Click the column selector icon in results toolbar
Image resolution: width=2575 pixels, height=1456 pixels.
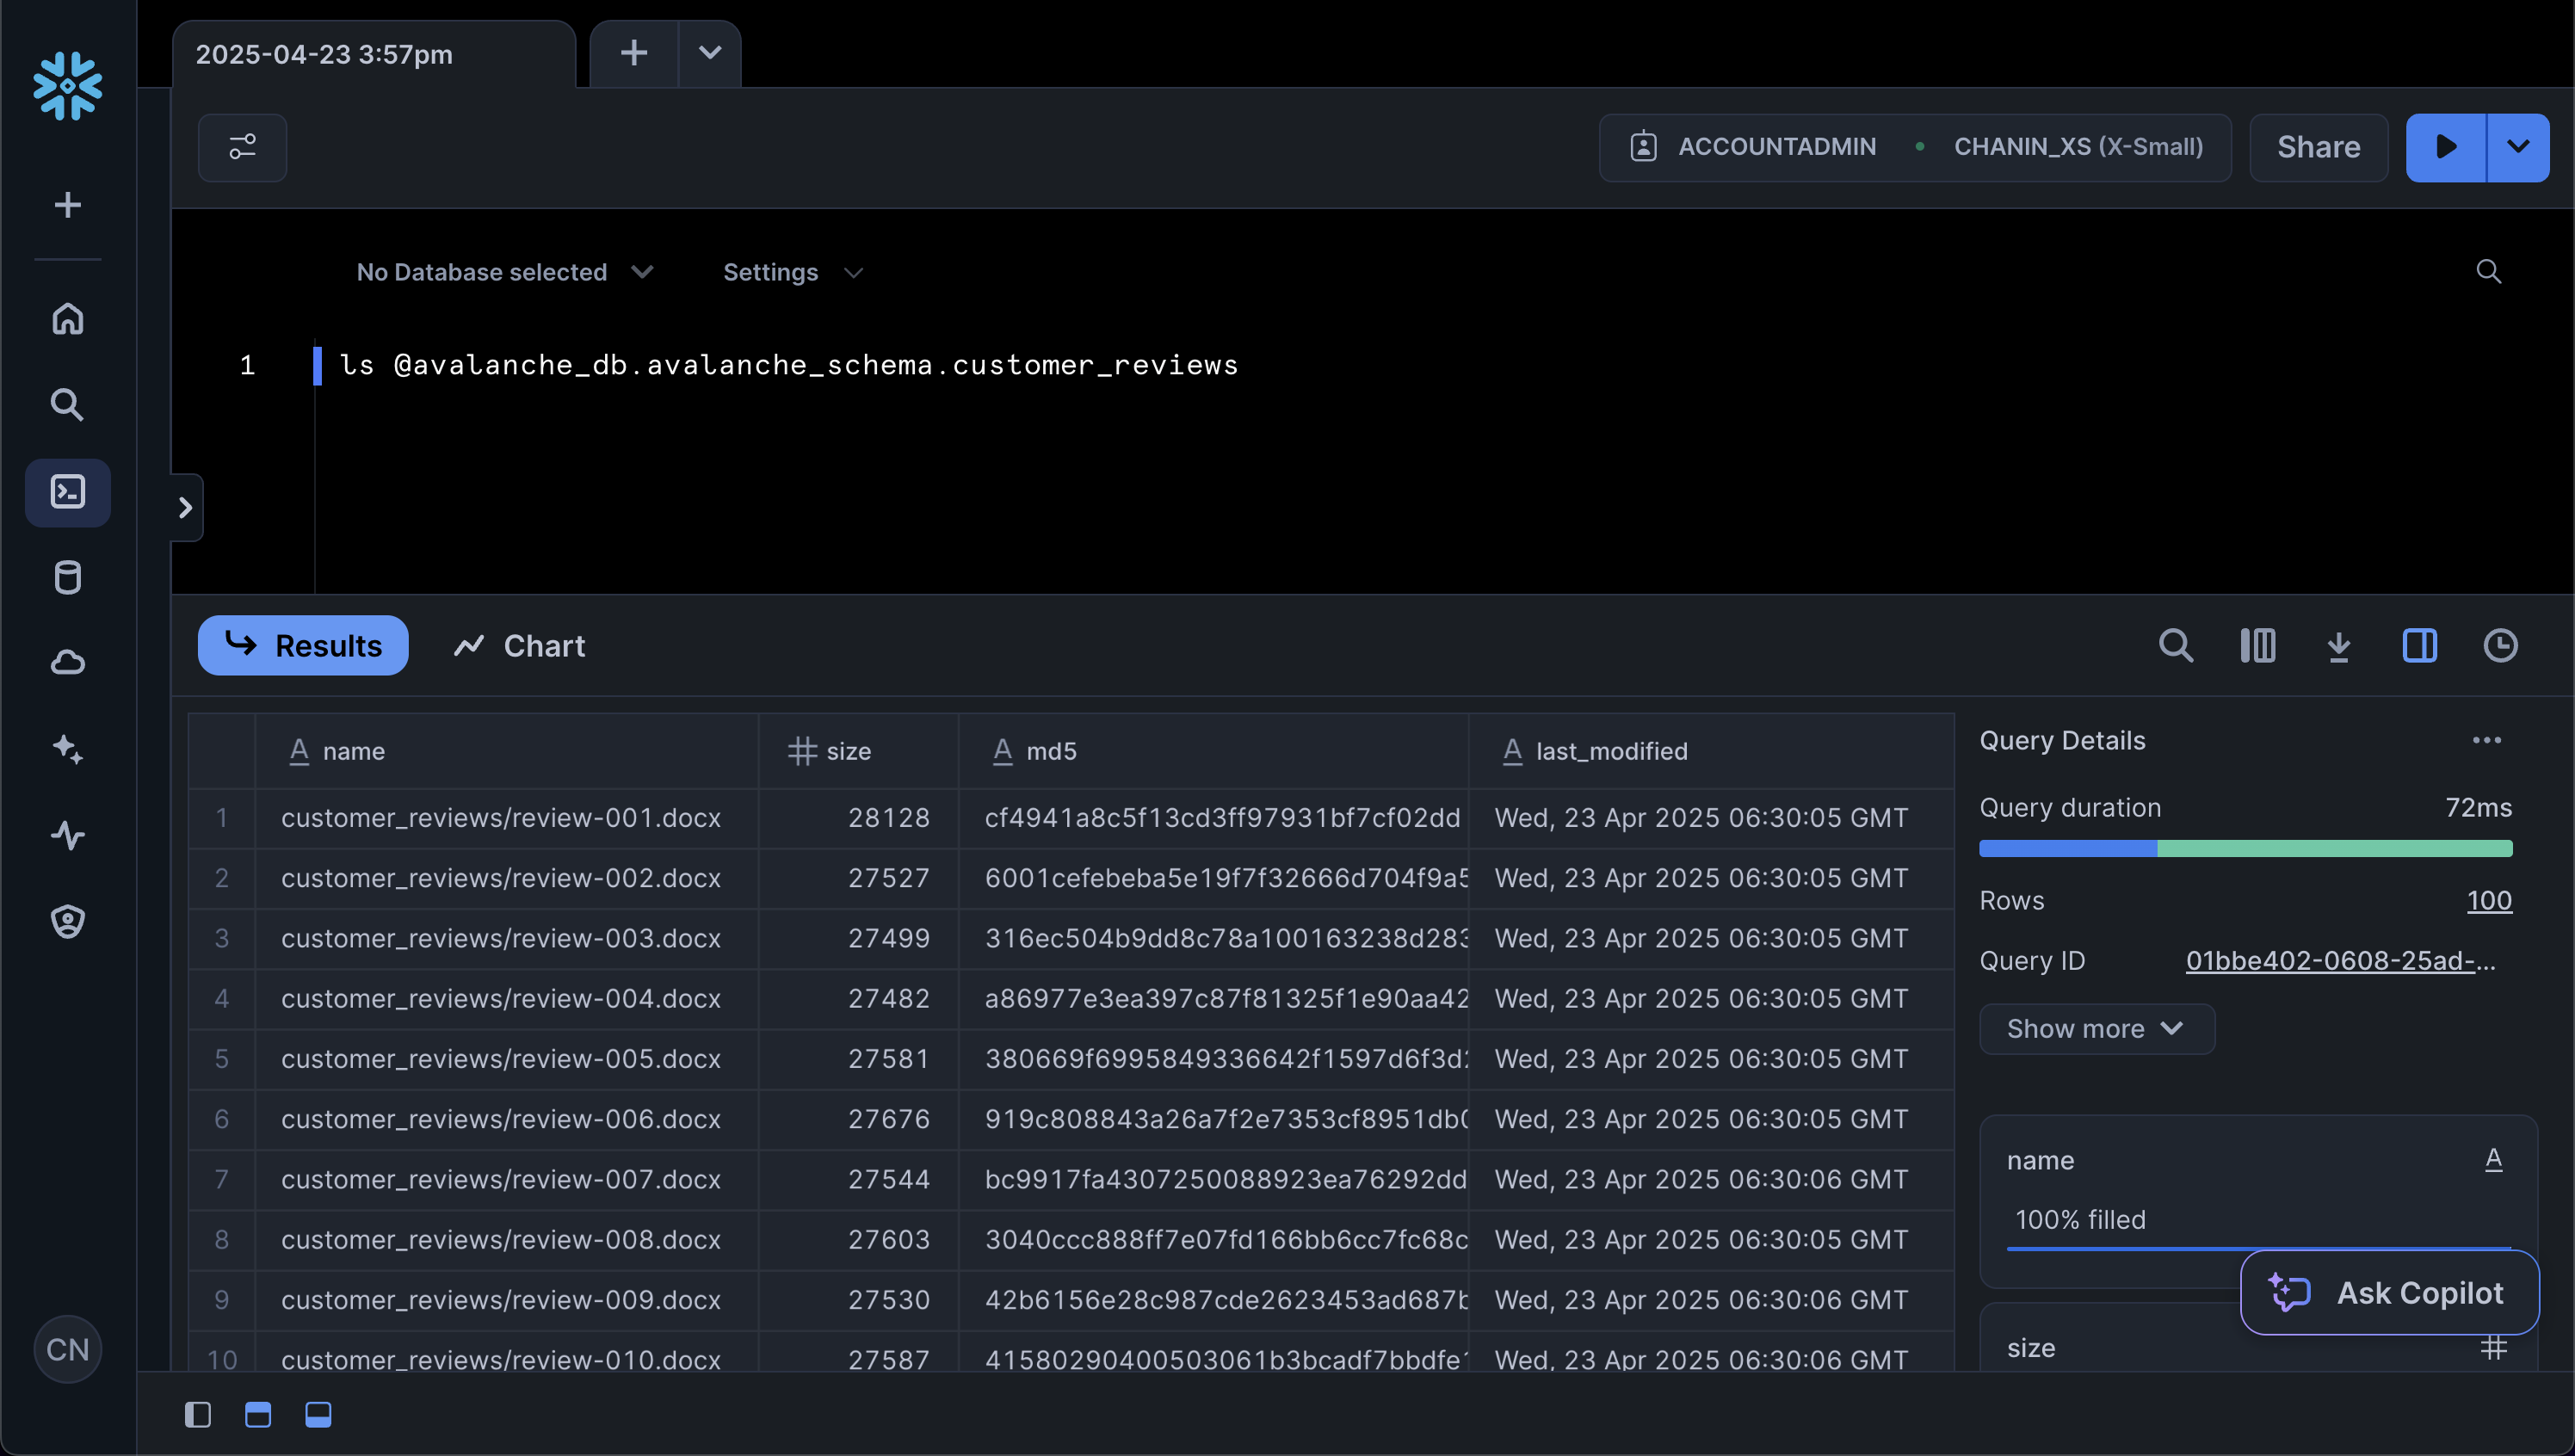[2257, 646]
